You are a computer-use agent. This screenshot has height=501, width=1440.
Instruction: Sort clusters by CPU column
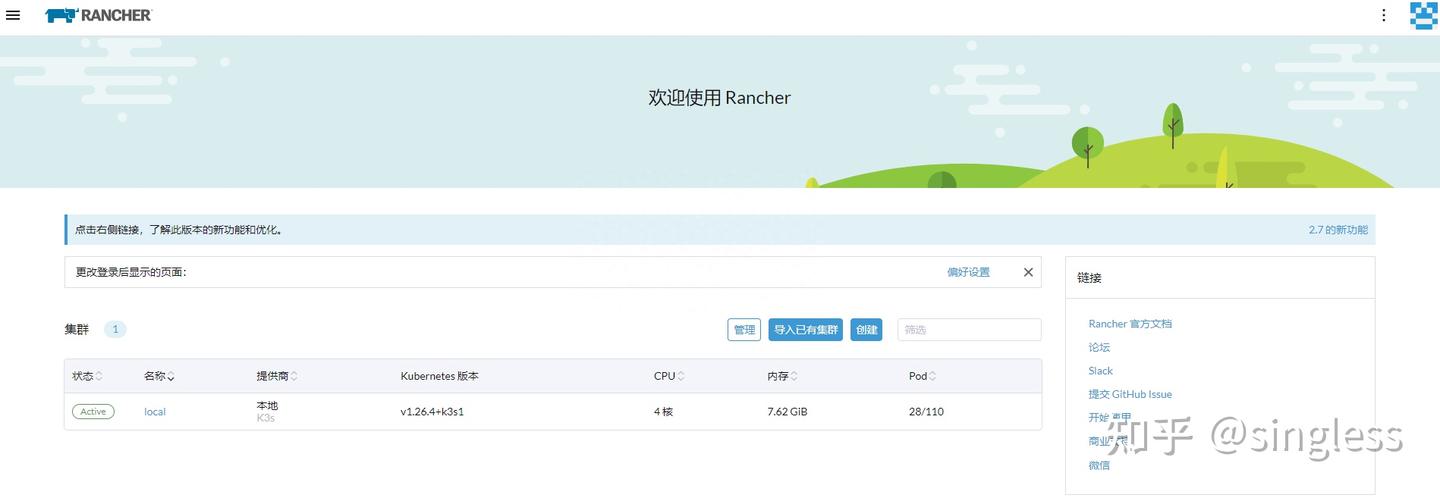[669, 377]
